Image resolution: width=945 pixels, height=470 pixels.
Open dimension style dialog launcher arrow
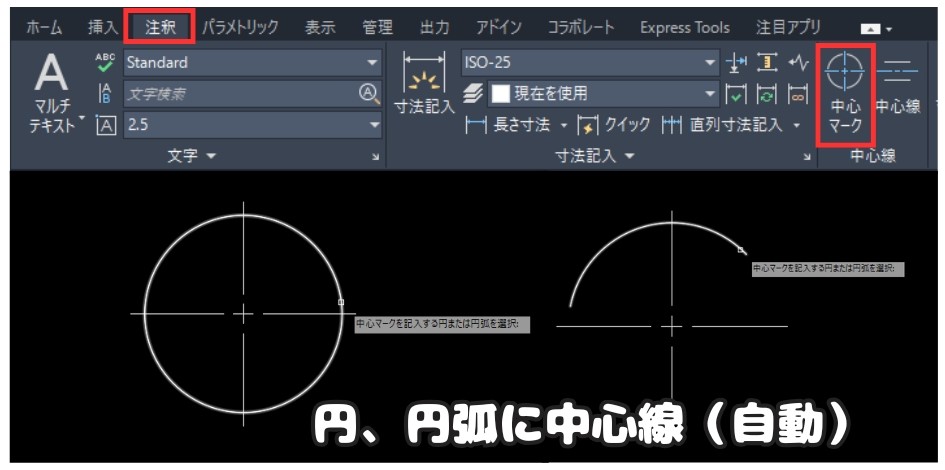pyautogui.click(x=807, y=157)
